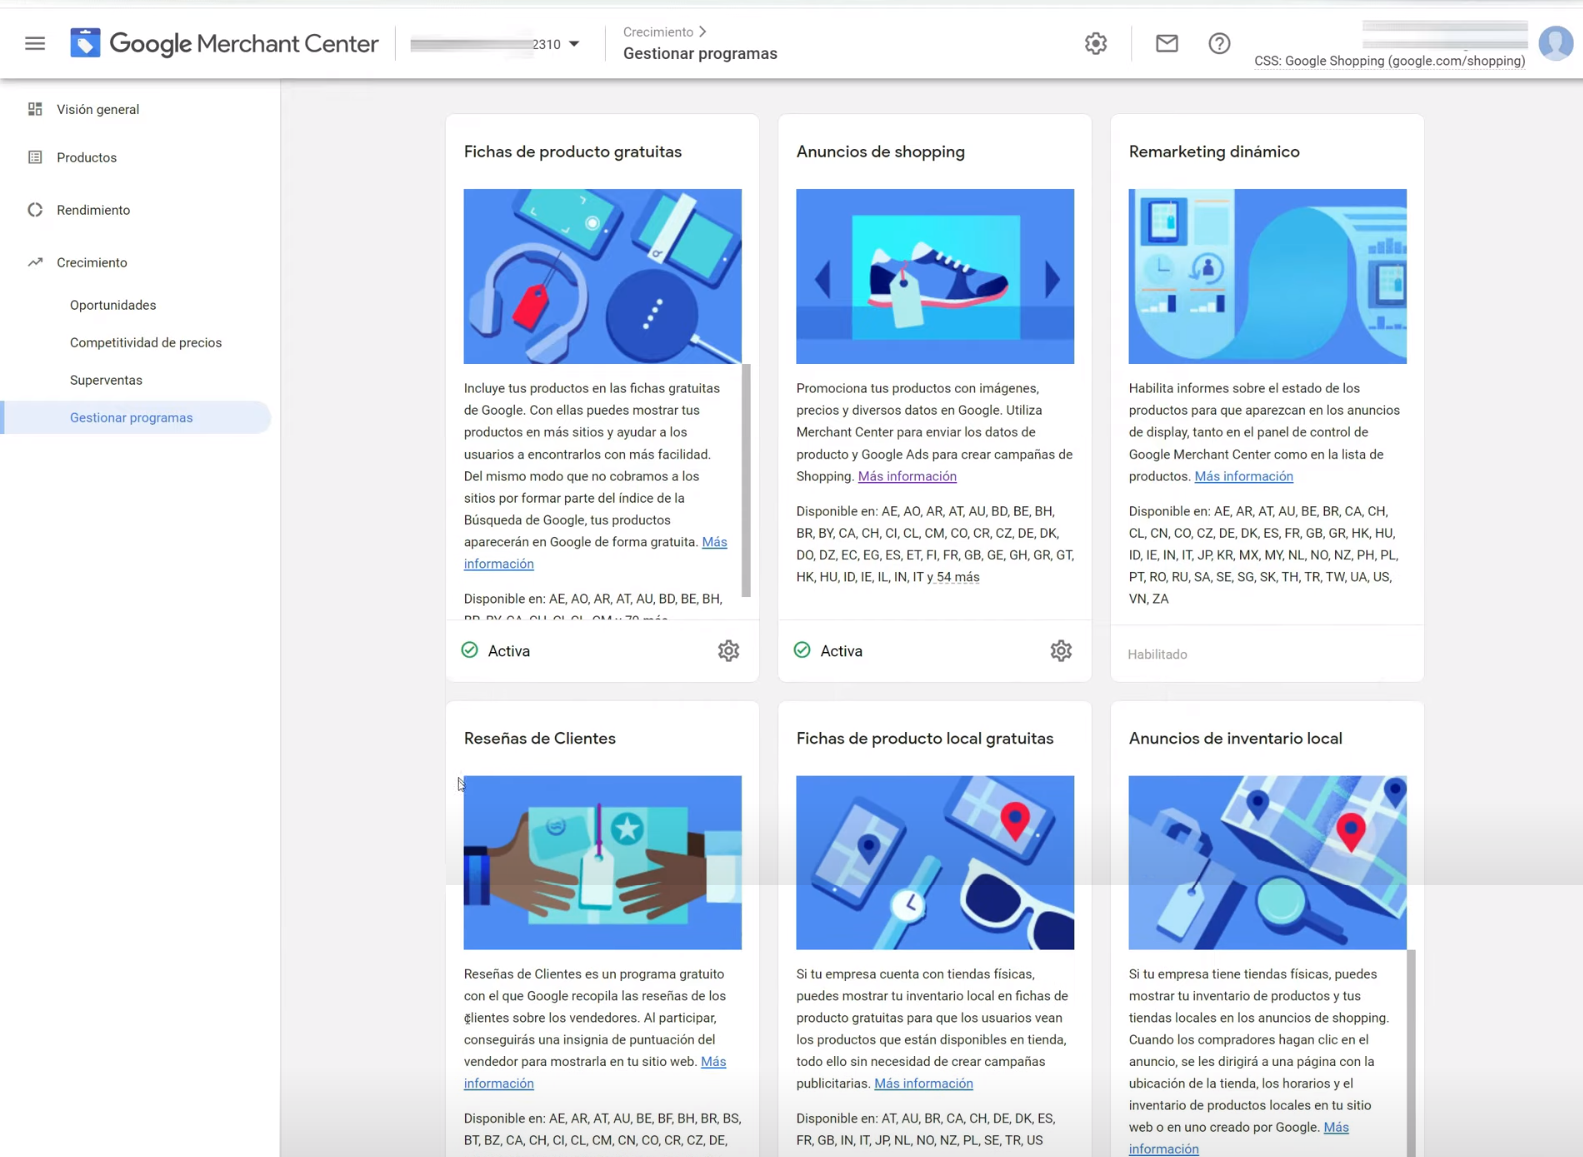Select Competitividad de precios submenu item
This screenshot has width=1583, height=1157.
coord(146,342)
